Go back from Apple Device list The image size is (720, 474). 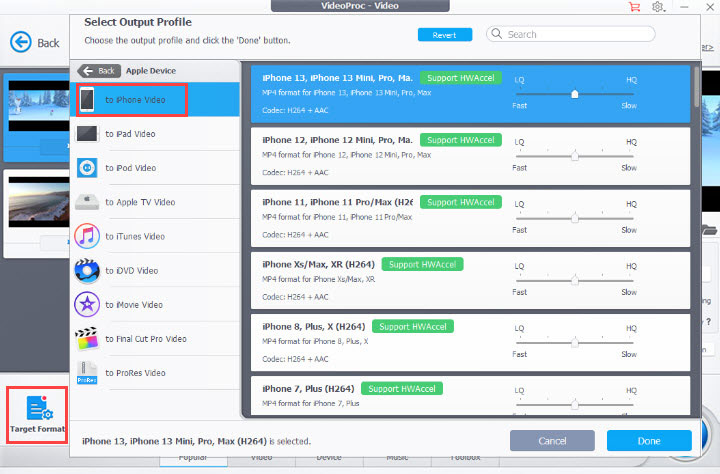(99, 71)
